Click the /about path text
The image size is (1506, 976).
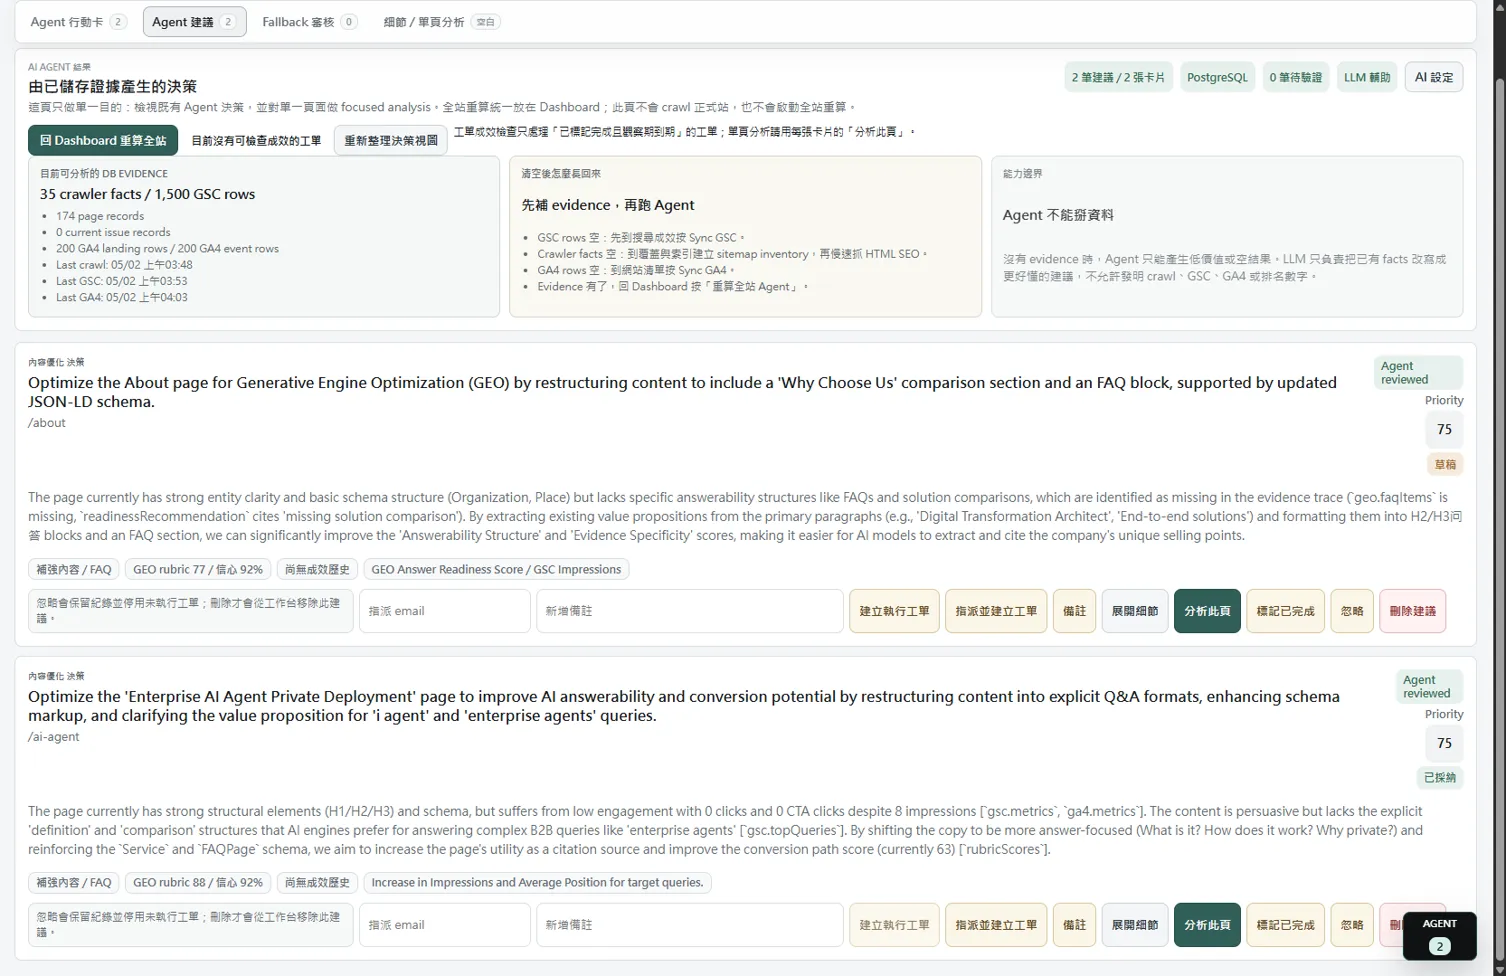click(47, 423)
